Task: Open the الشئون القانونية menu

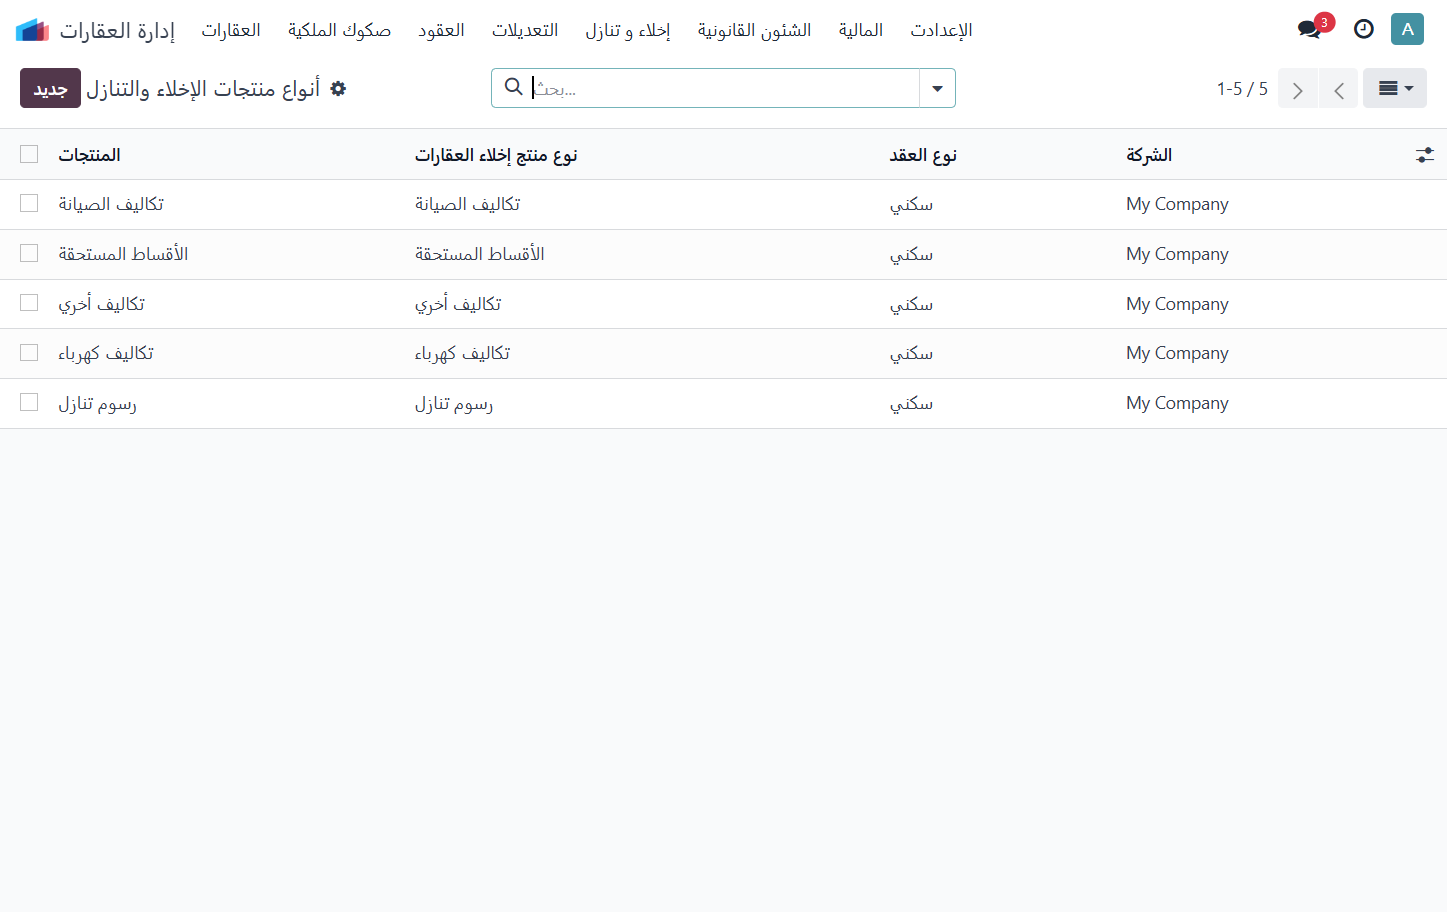Action: (754, 30)
